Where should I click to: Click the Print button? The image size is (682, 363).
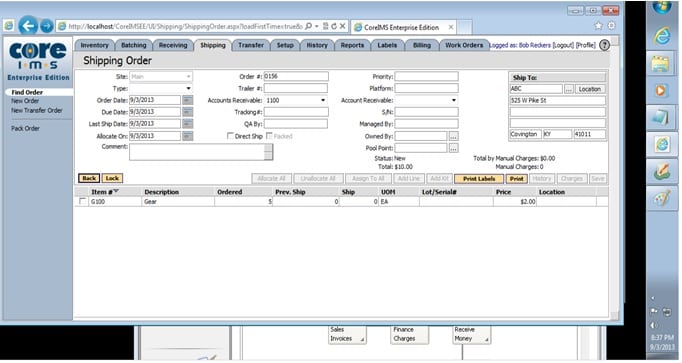tap(517, 179)
